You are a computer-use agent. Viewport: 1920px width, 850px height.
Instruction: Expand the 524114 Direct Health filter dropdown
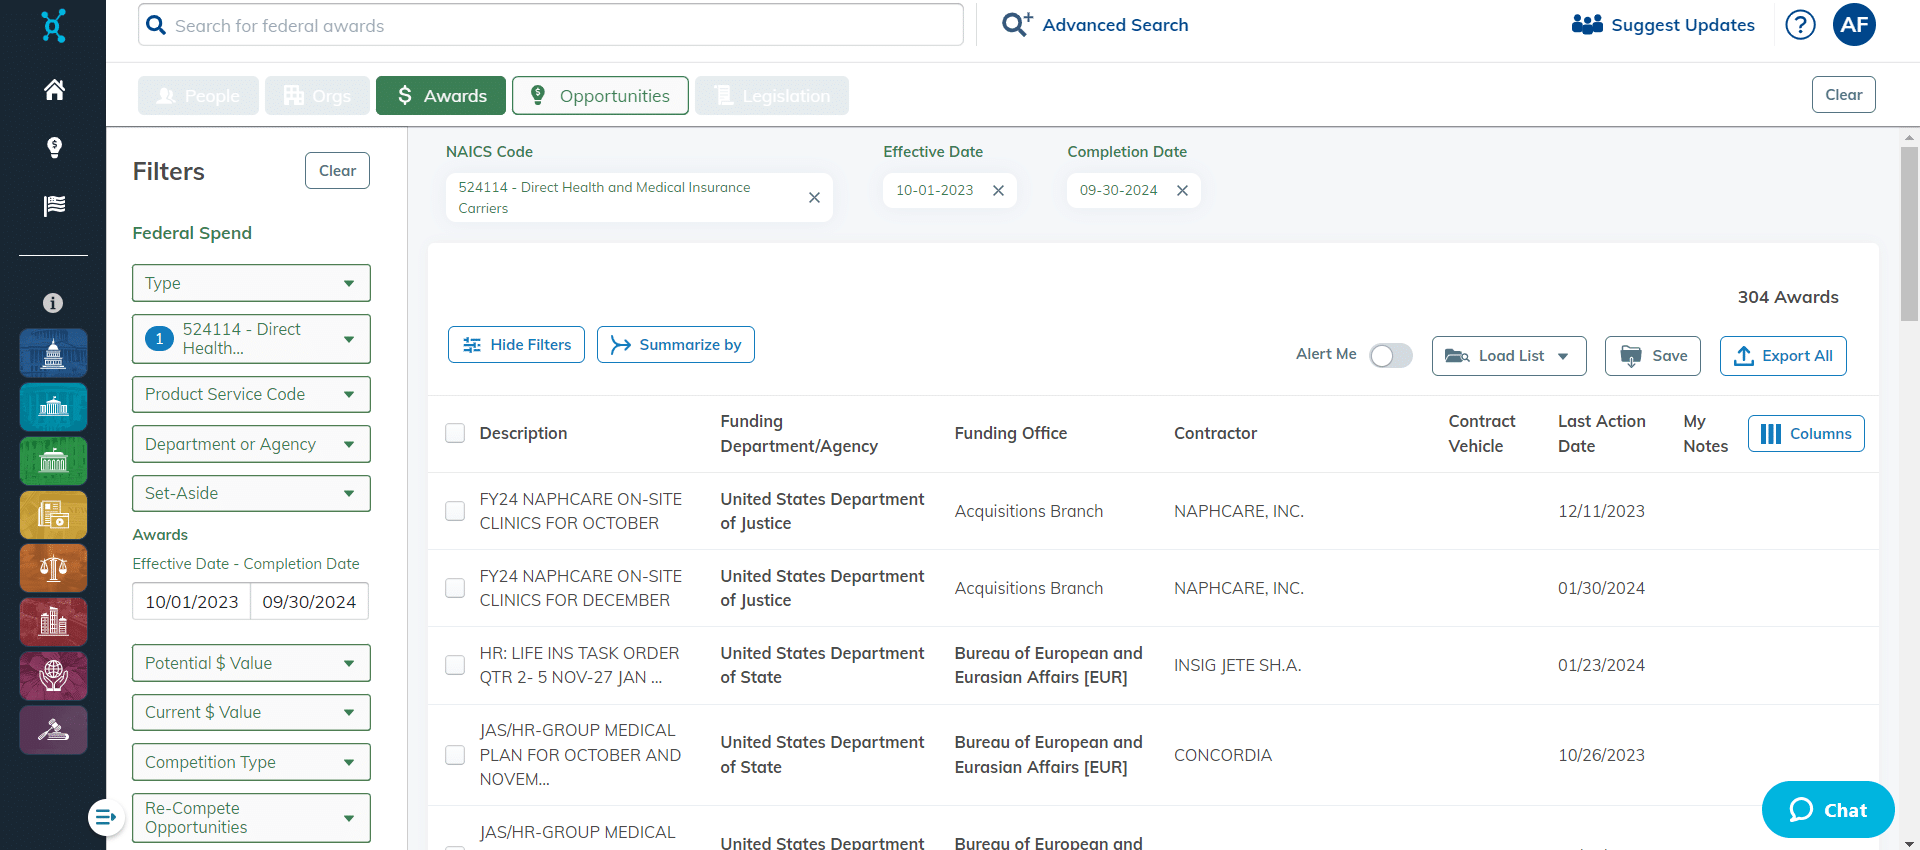251,339
